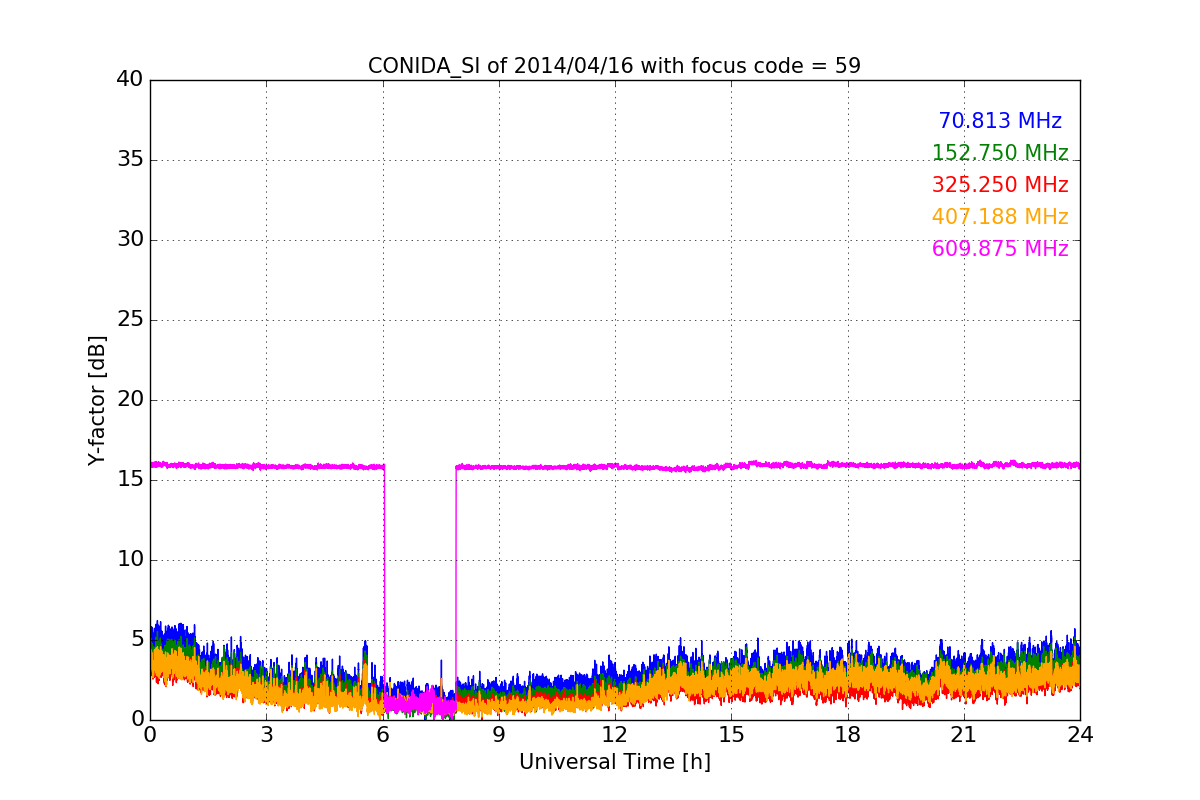Select the 609.875 MHz legend label

1000,249
